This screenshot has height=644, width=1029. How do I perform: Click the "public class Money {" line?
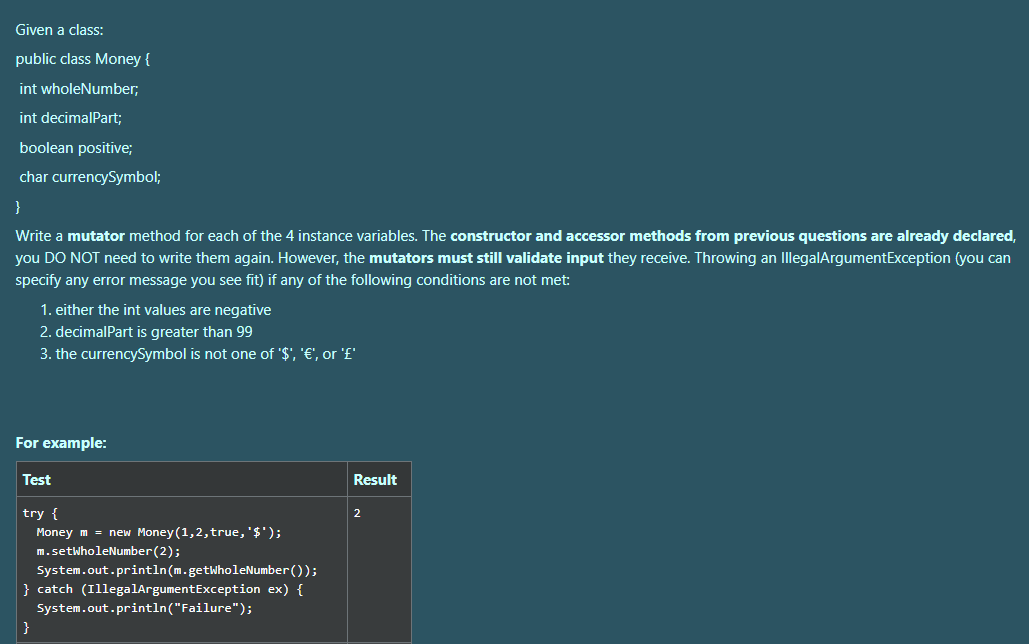(83, 59)
